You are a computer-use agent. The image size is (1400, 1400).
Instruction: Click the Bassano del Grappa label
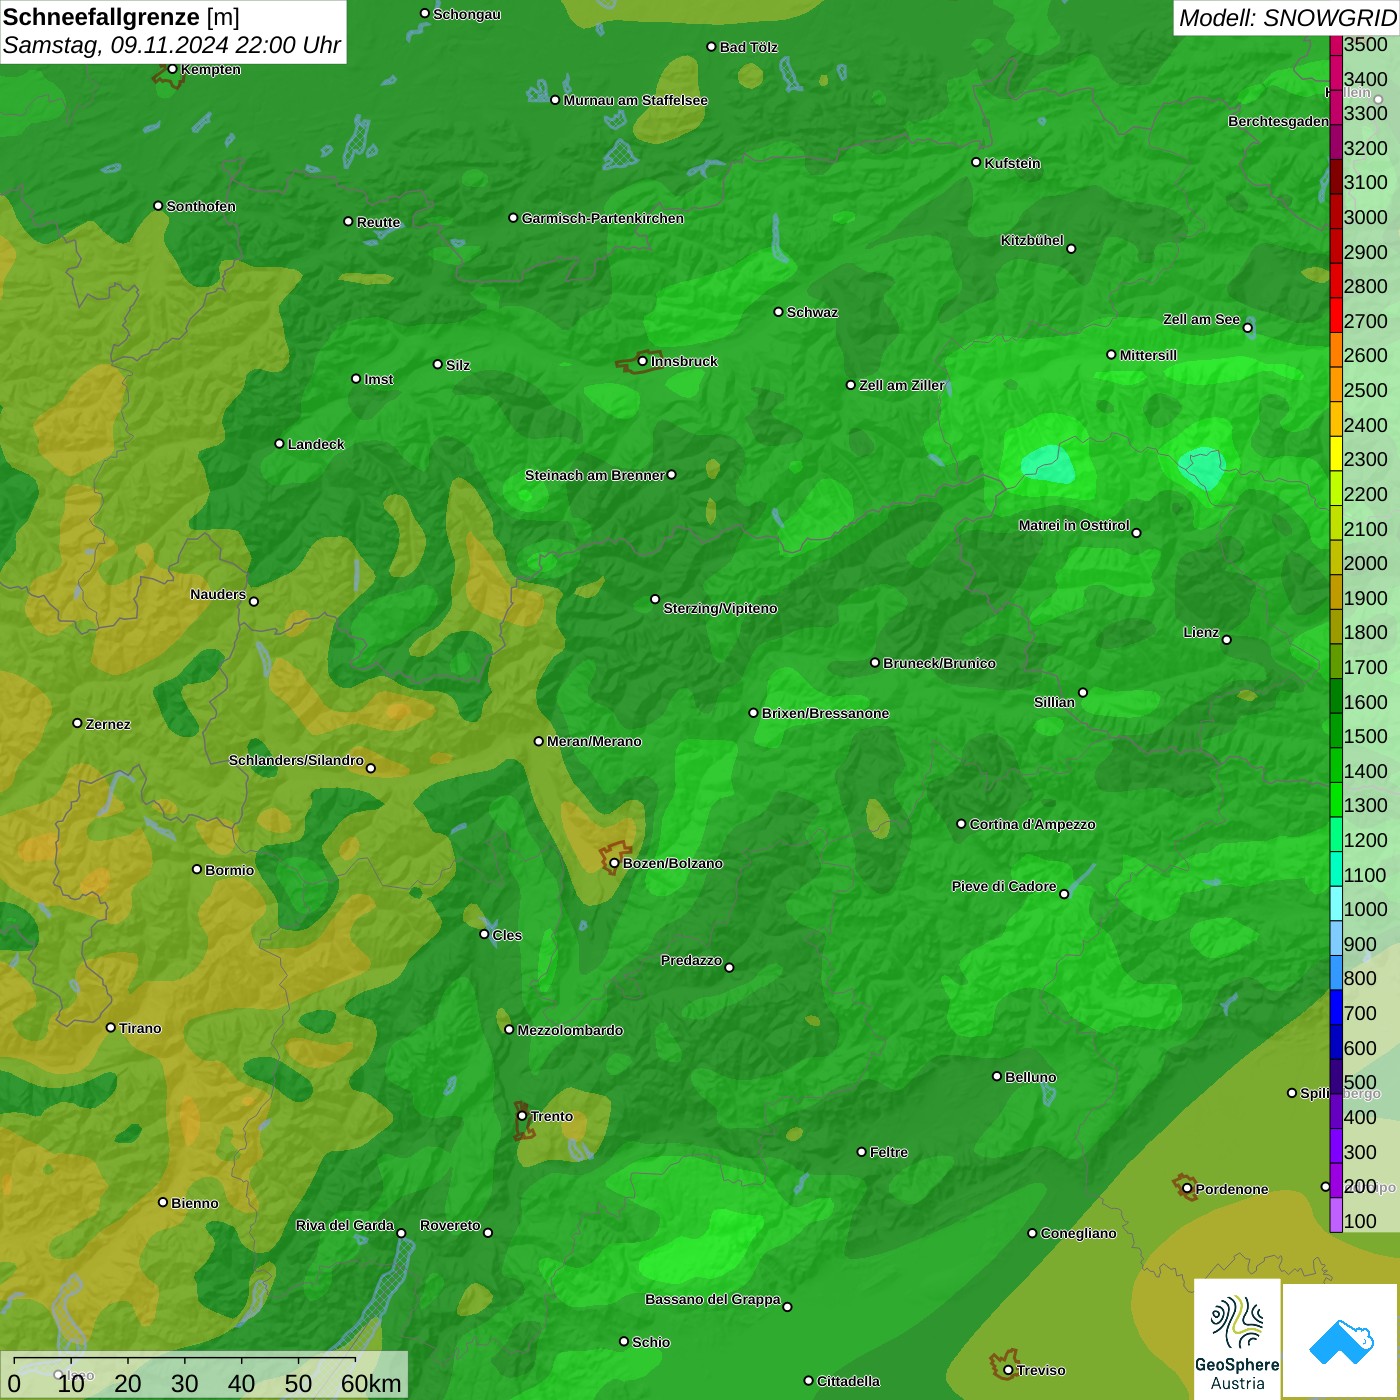(713, 1299)
